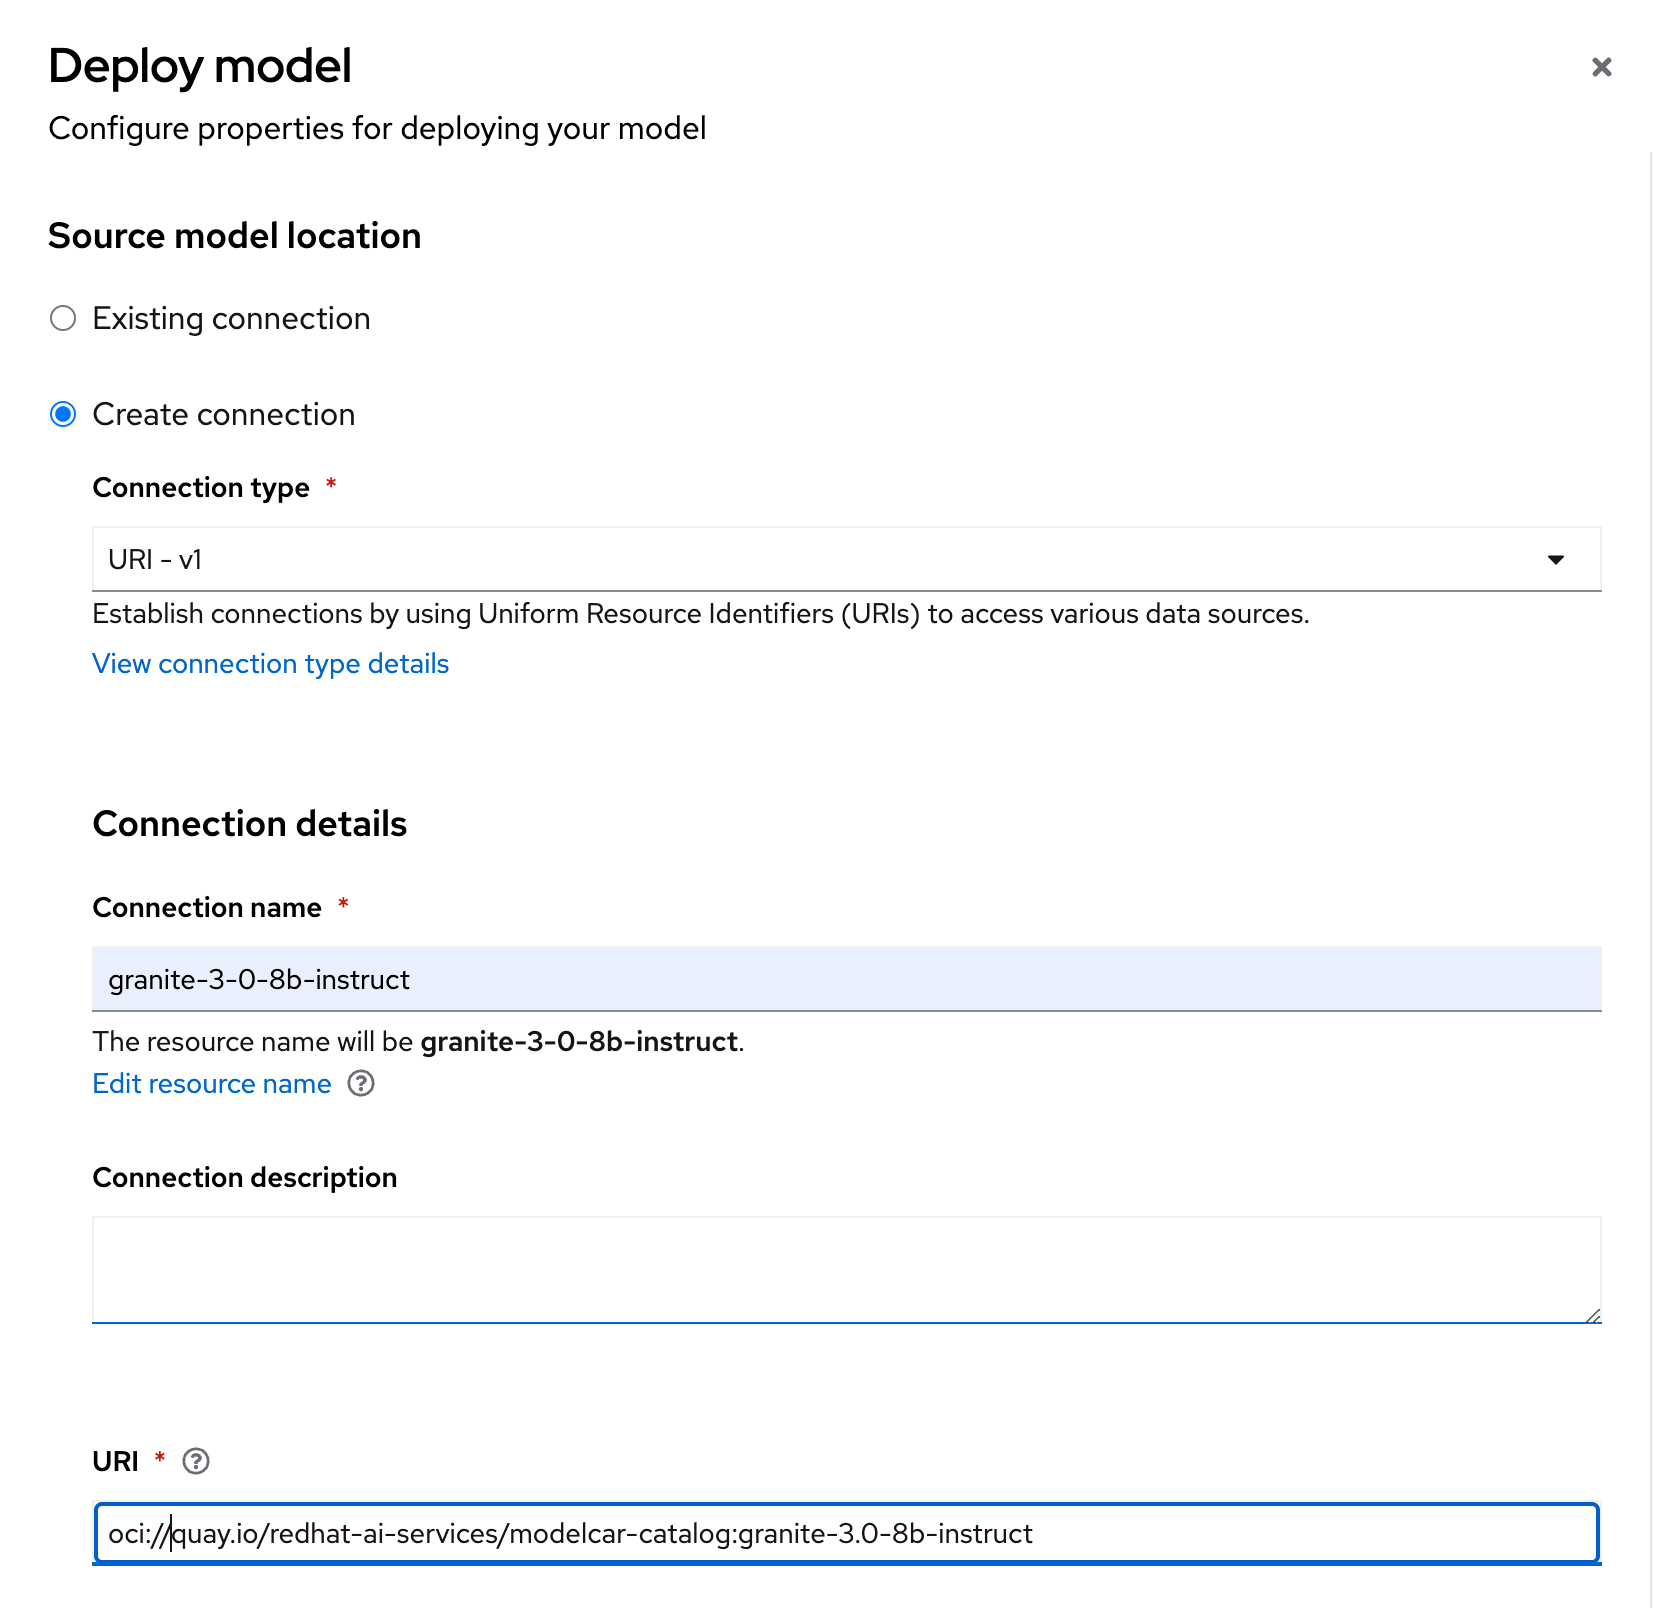Click the 'Connection type' field label
Screen dimensions: 1654x1608
(x=201, y=488)
